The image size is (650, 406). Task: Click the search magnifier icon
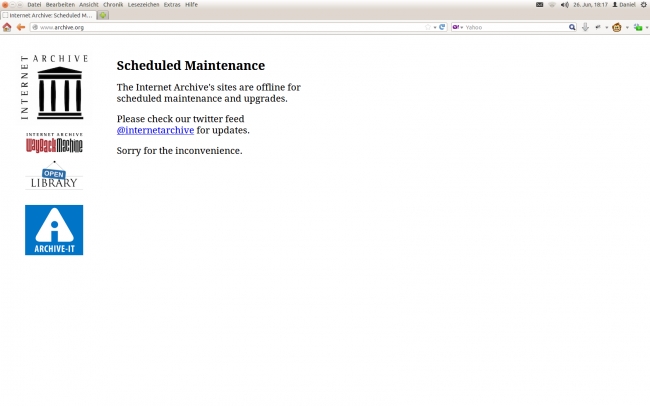(572, 27)
